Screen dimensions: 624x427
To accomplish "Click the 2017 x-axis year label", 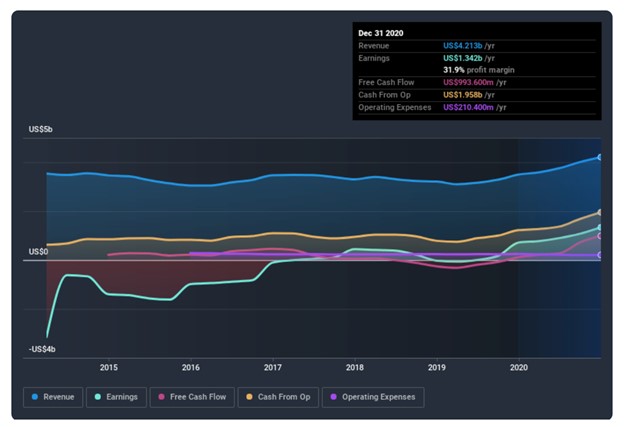I will click(272, 368).
